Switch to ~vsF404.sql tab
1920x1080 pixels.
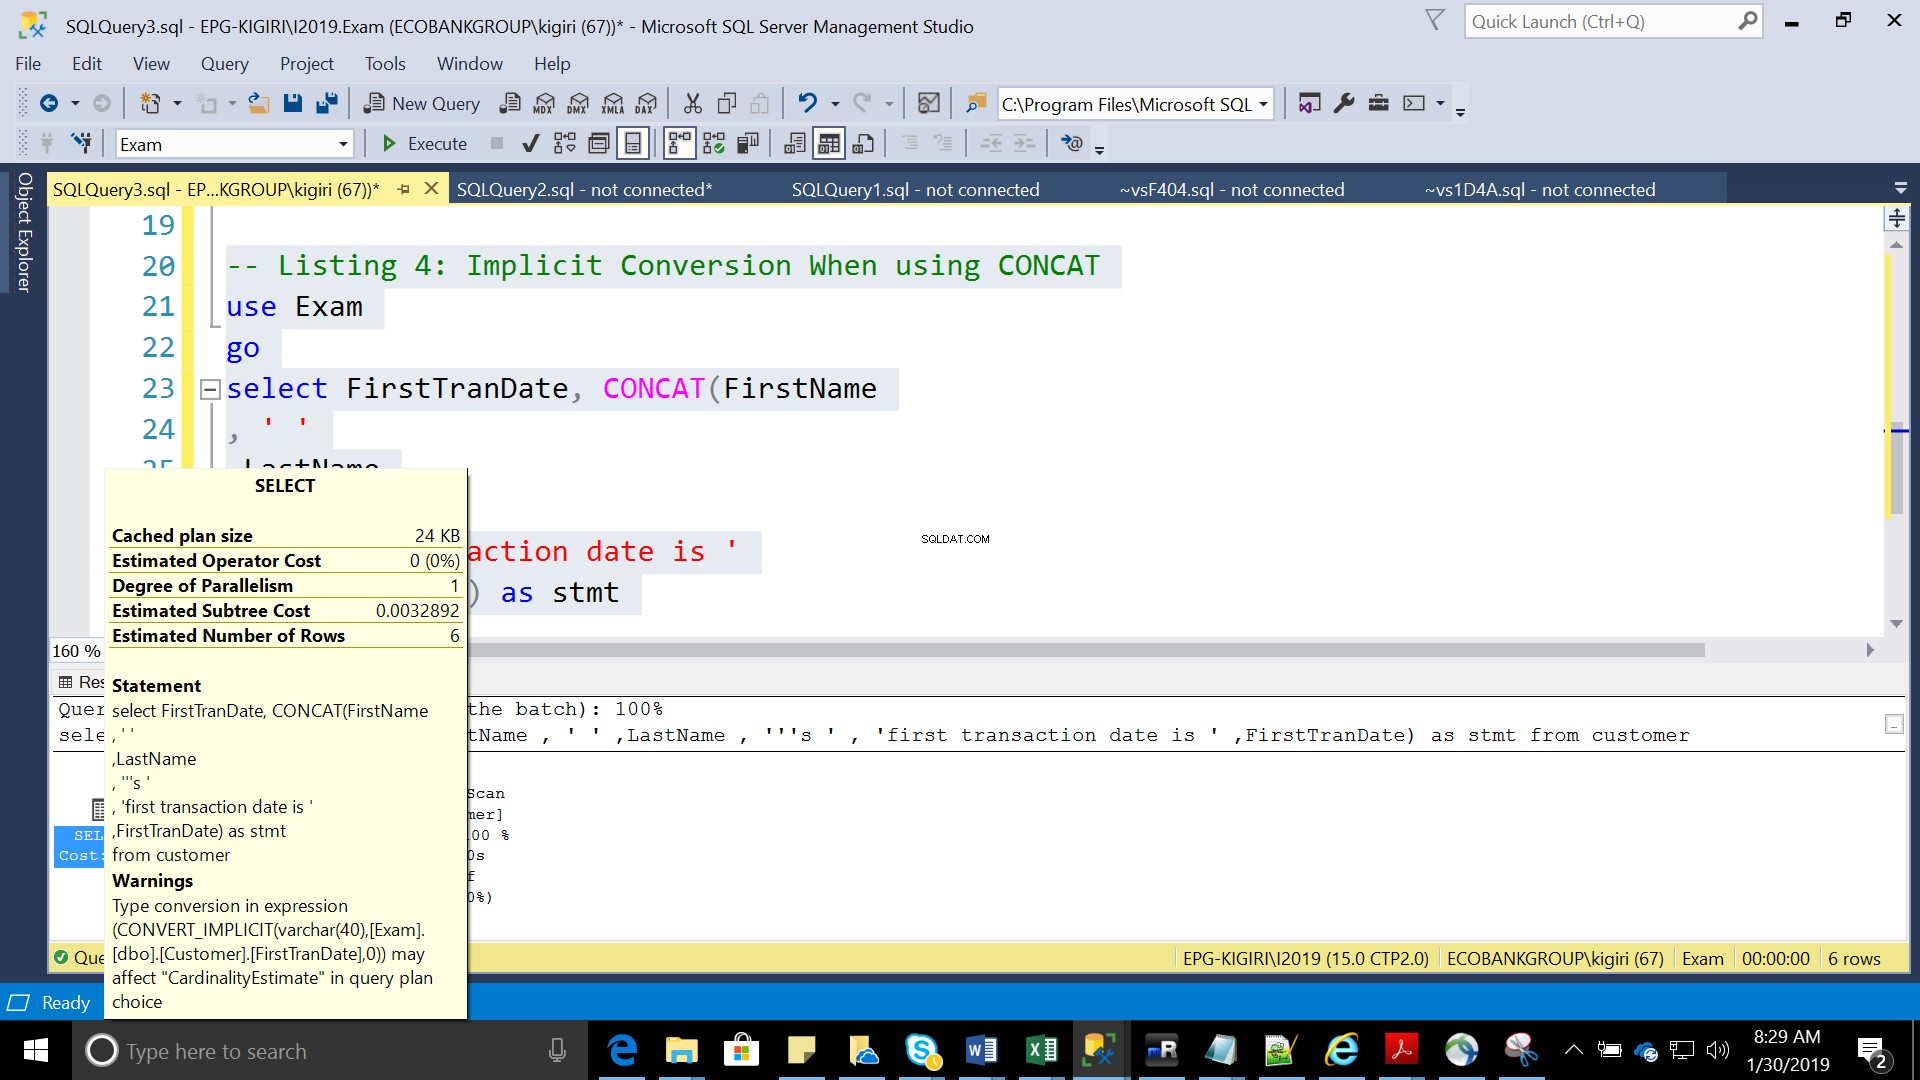click(x=1232, y=189)
